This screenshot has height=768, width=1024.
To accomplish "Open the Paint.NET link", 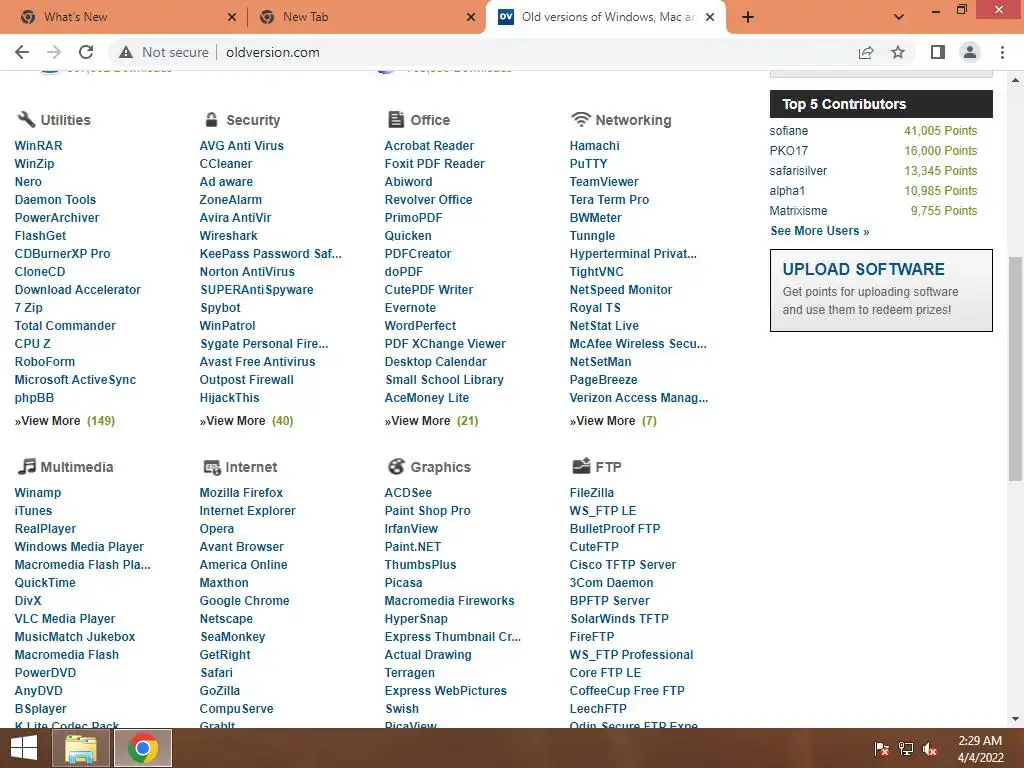I will tap(413, 547).
